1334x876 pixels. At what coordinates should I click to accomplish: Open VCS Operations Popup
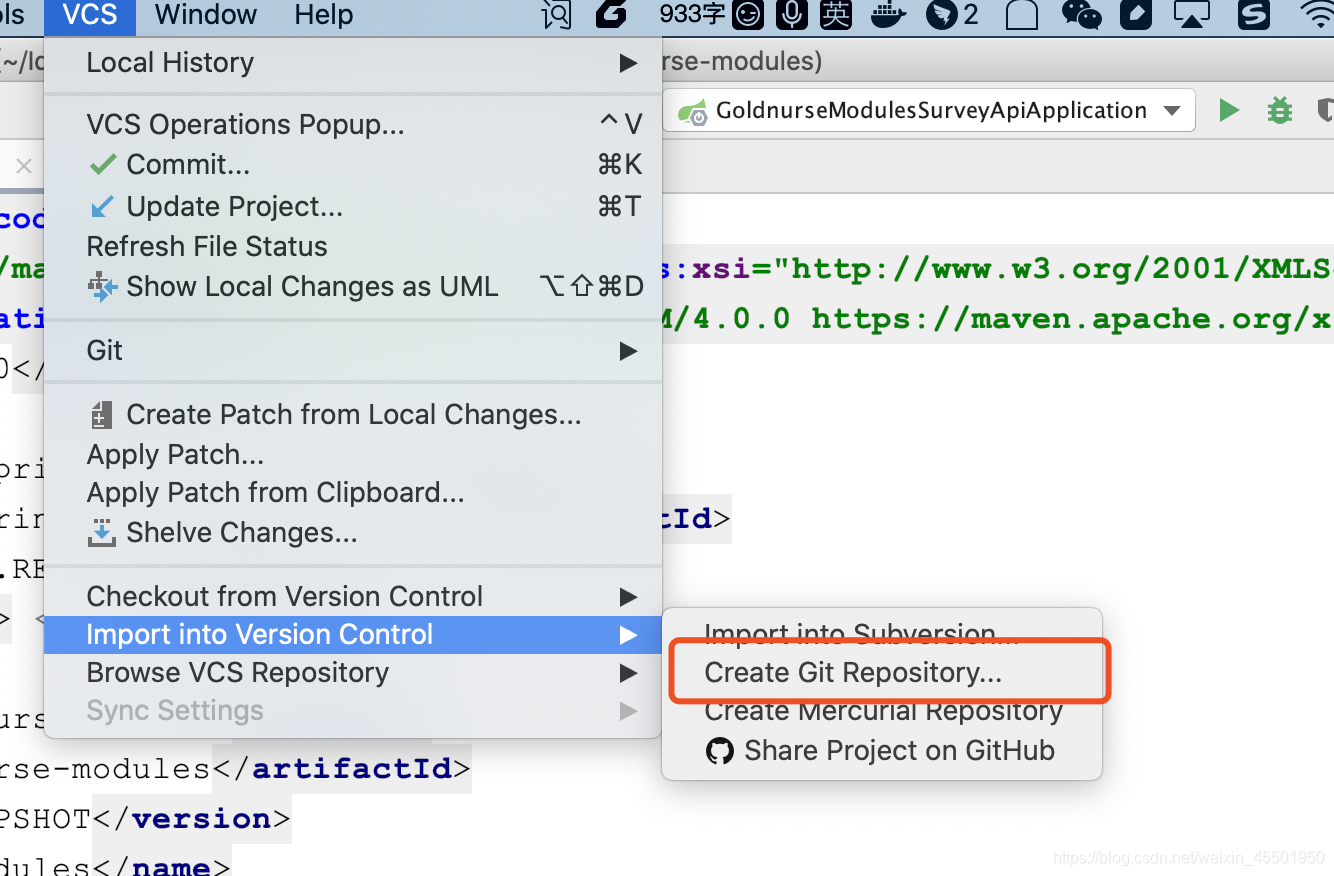[x=352, y=124]
